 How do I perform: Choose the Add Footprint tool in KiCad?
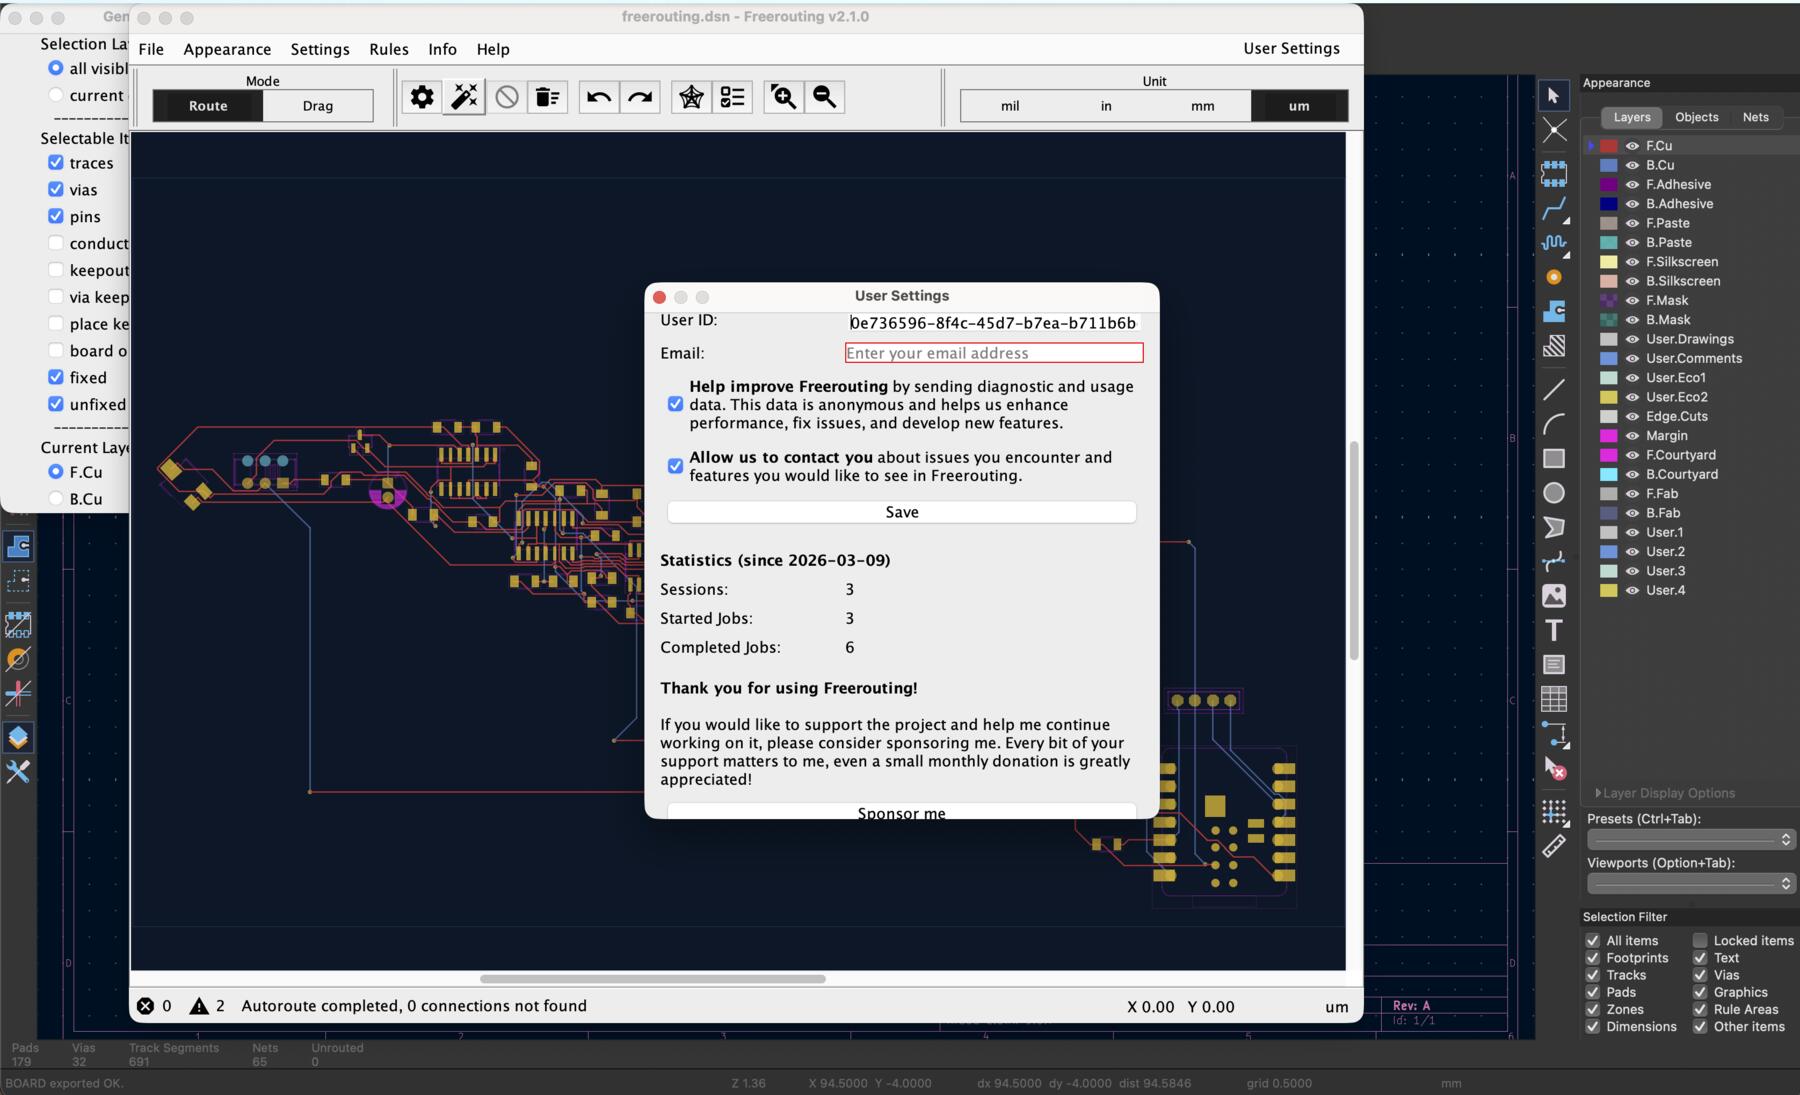pos(1553,174)
